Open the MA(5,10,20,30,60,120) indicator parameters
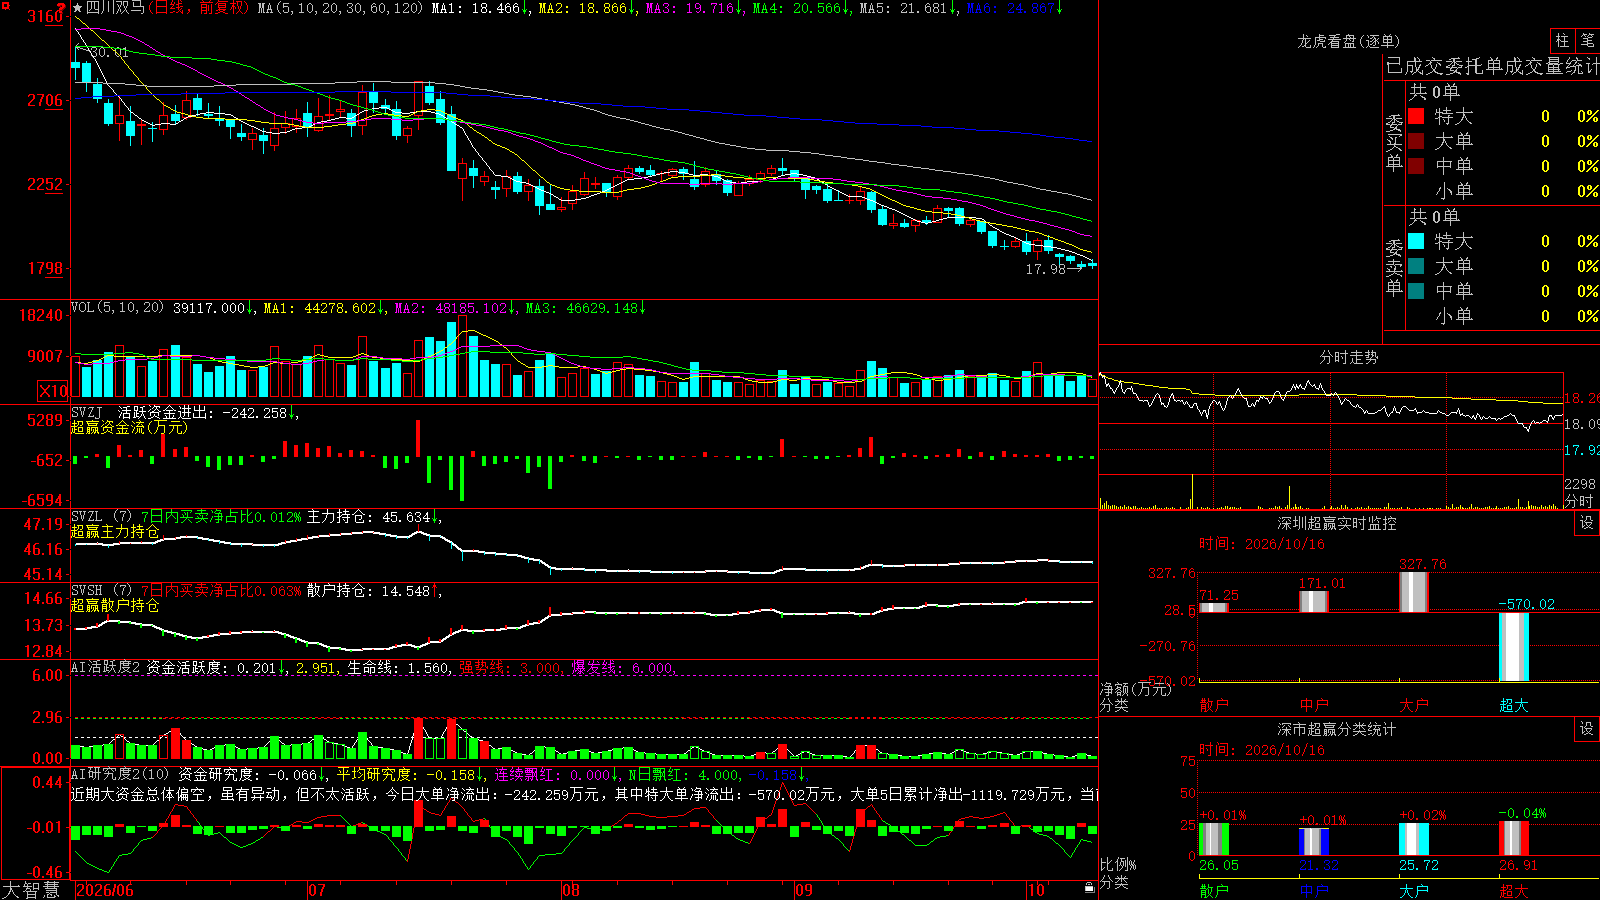The height and width of the screenshot is (900, 1600). point(340,8)
